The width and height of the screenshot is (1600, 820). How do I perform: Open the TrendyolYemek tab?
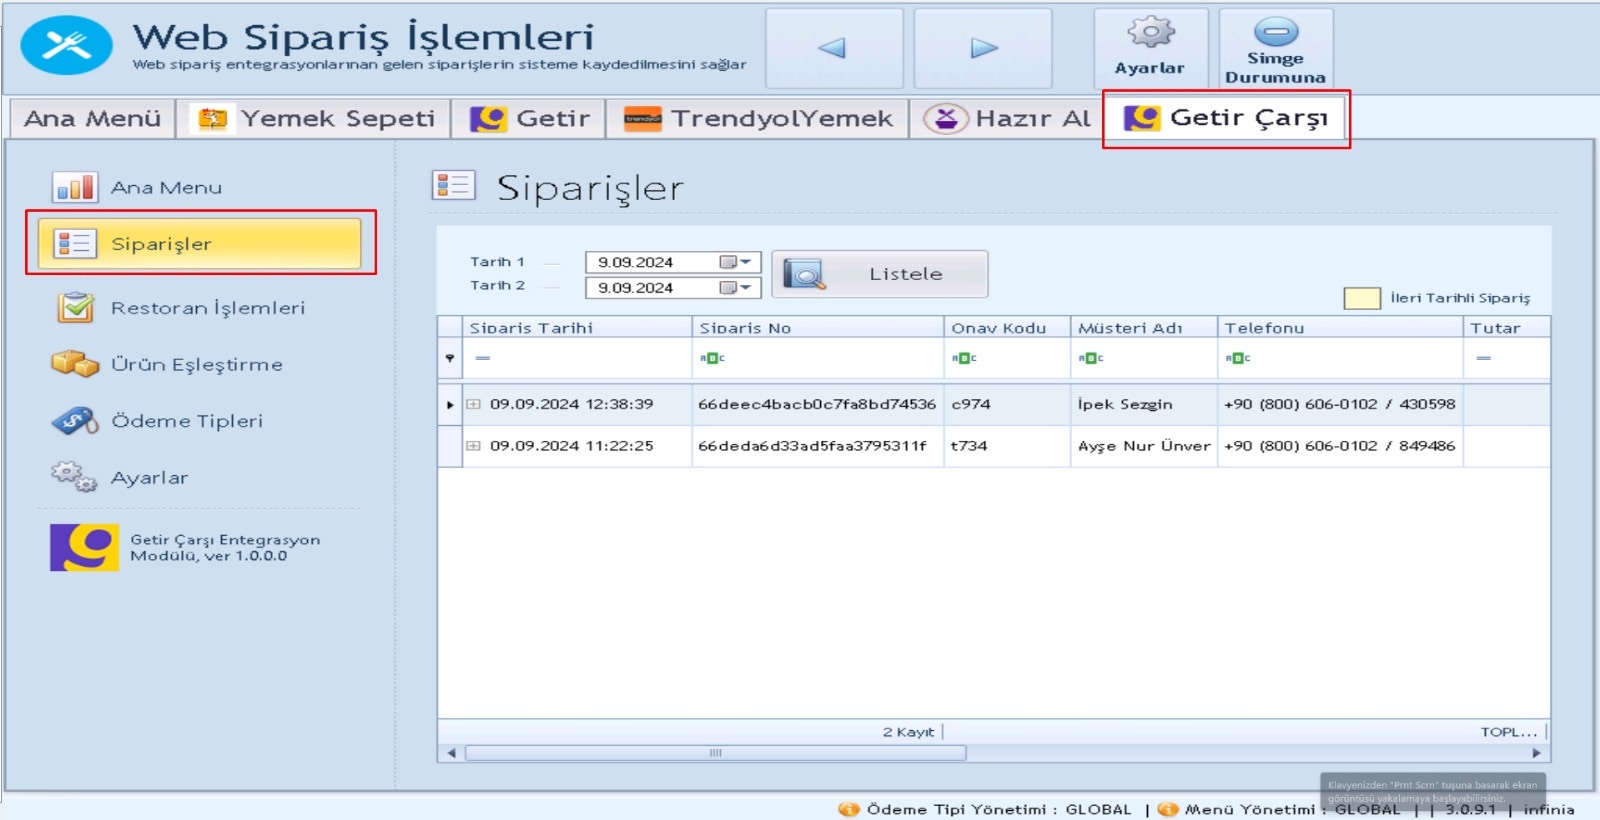(758, 118)
